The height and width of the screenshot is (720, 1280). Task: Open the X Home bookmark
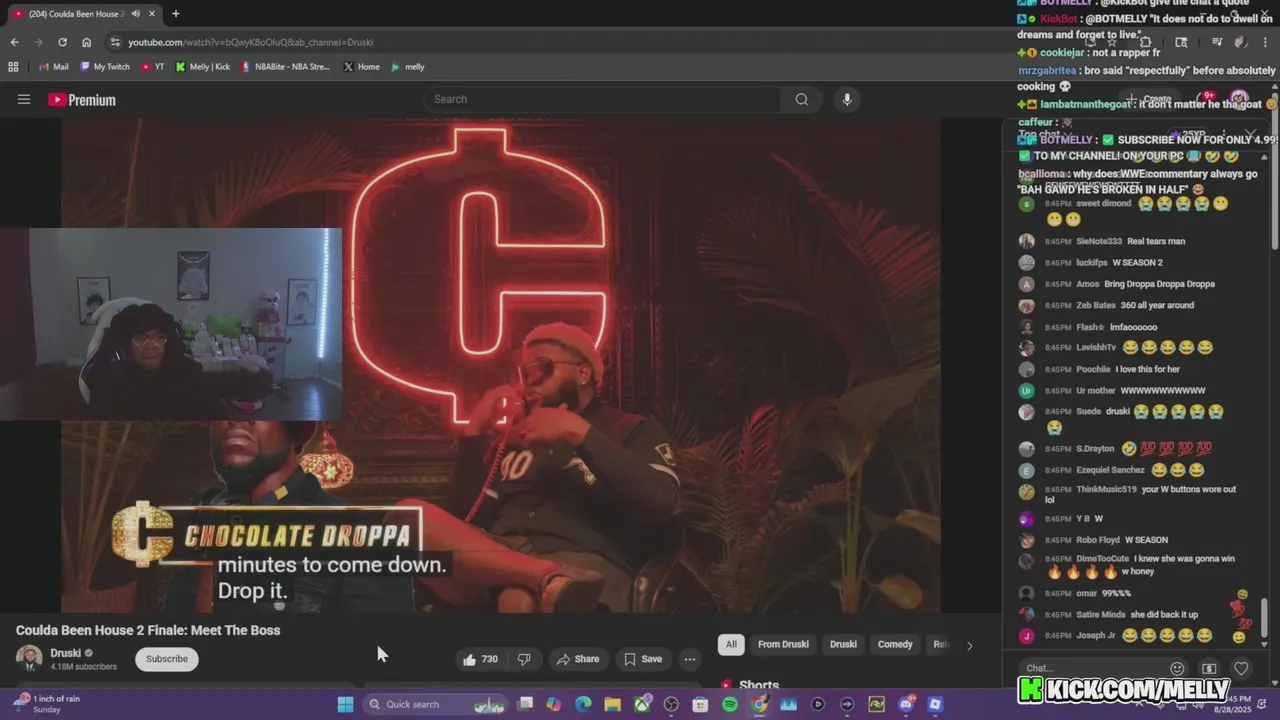coord(361,67)
